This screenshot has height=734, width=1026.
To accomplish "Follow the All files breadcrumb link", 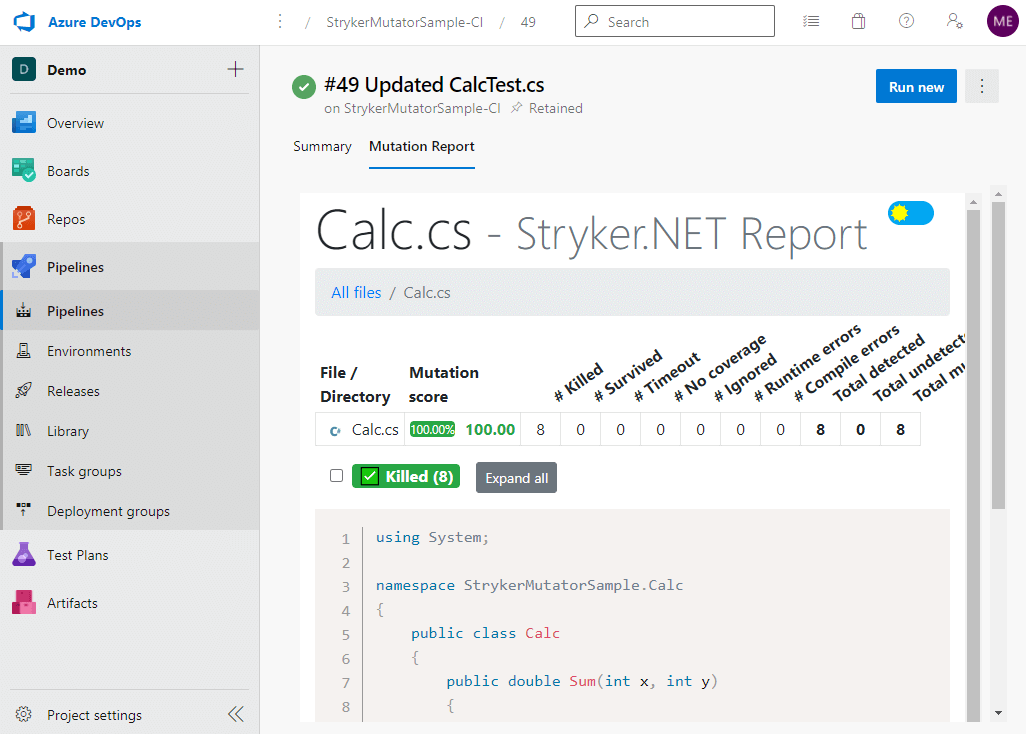I will [x=356, y=292].
